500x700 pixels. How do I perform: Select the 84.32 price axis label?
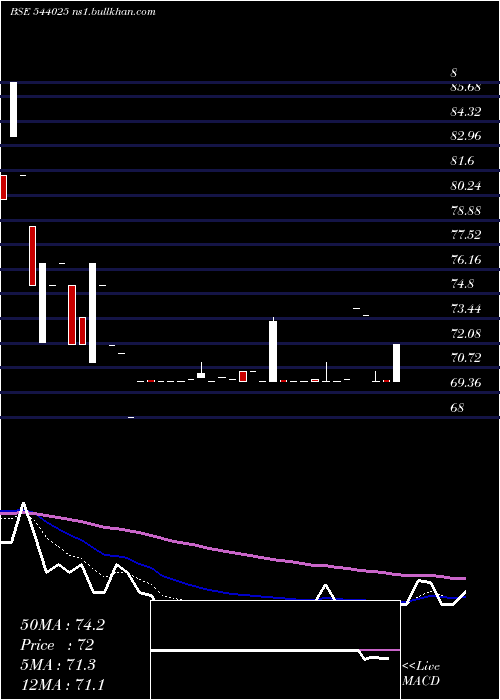point(466,112)
